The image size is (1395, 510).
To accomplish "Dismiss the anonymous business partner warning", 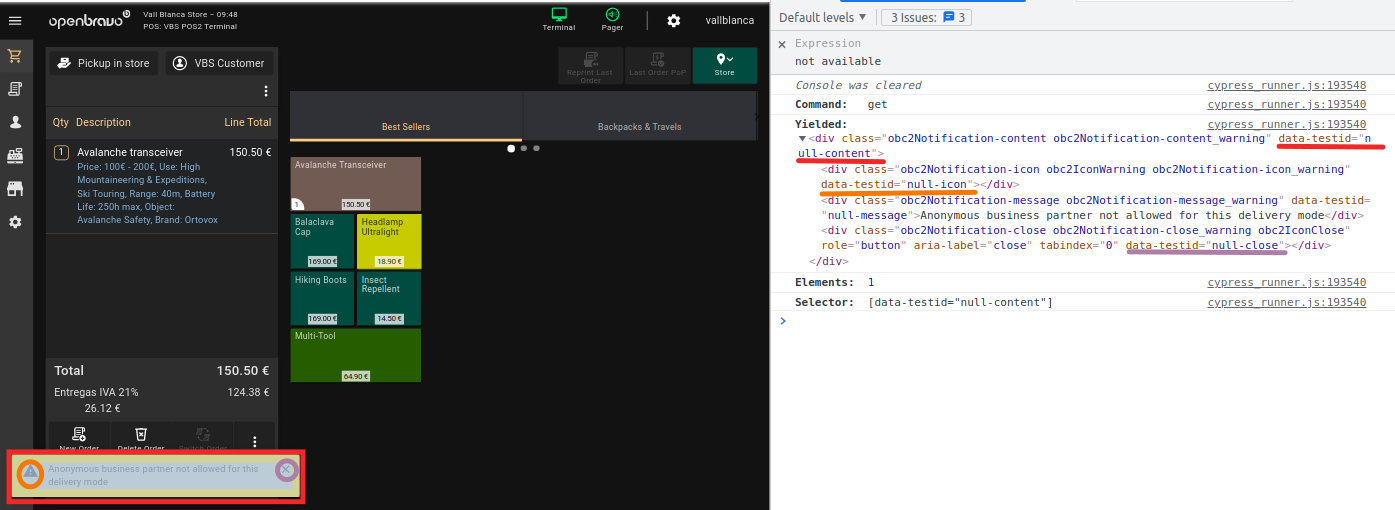I will [287, 469].
